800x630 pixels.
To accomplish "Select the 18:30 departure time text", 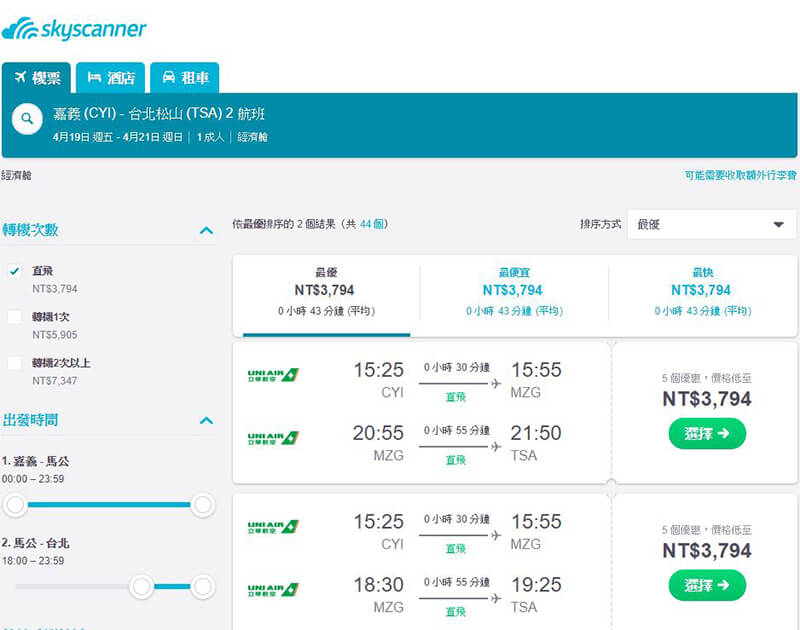I will pyautogui.click(x=379, y=585).
